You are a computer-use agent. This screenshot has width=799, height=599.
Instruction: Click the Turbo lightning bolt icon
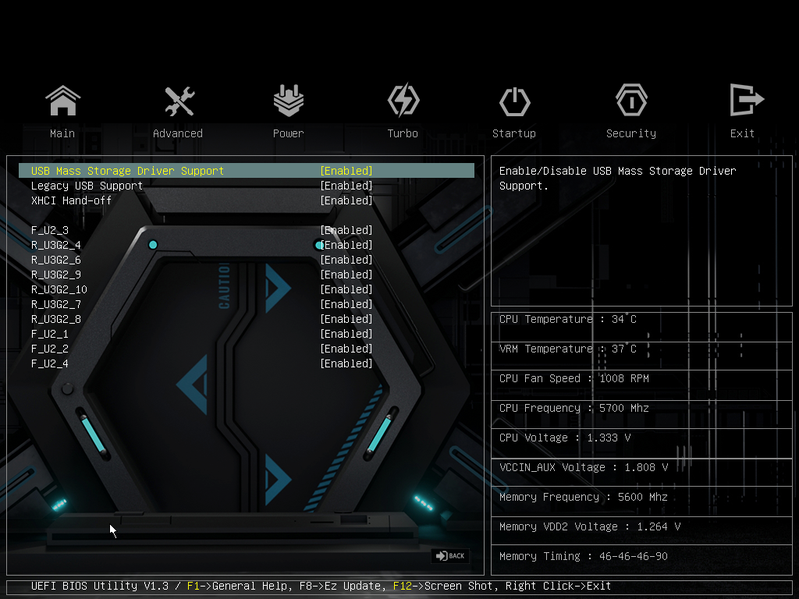[403, 100]
